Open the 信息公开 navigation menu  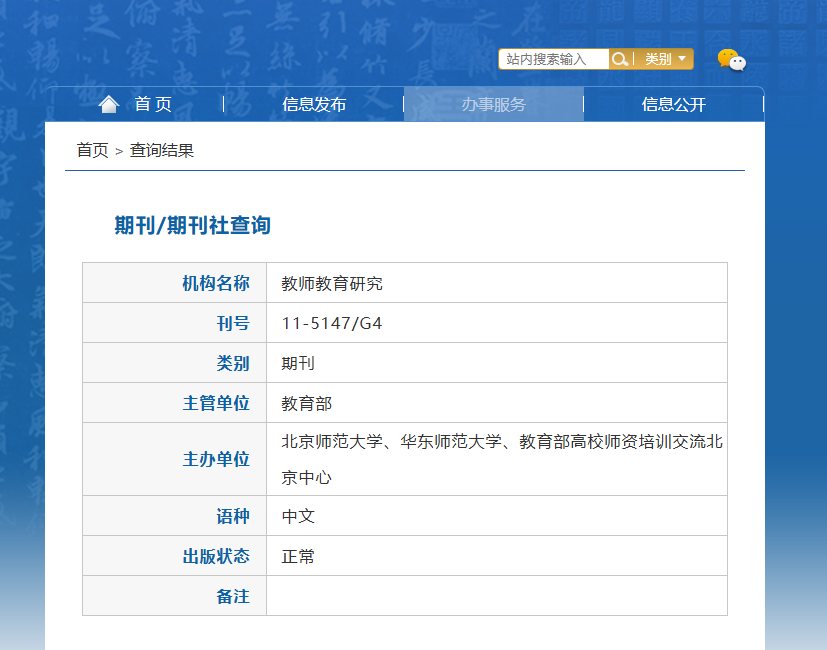click(674, 104)
